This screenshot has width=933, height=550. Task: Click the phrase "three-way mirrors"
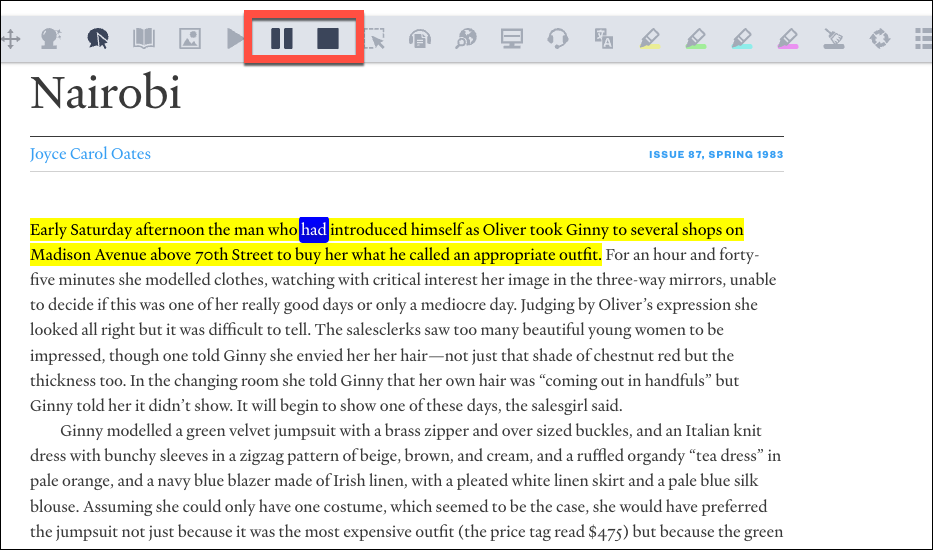pyautogui.click(x=661, y=280)
